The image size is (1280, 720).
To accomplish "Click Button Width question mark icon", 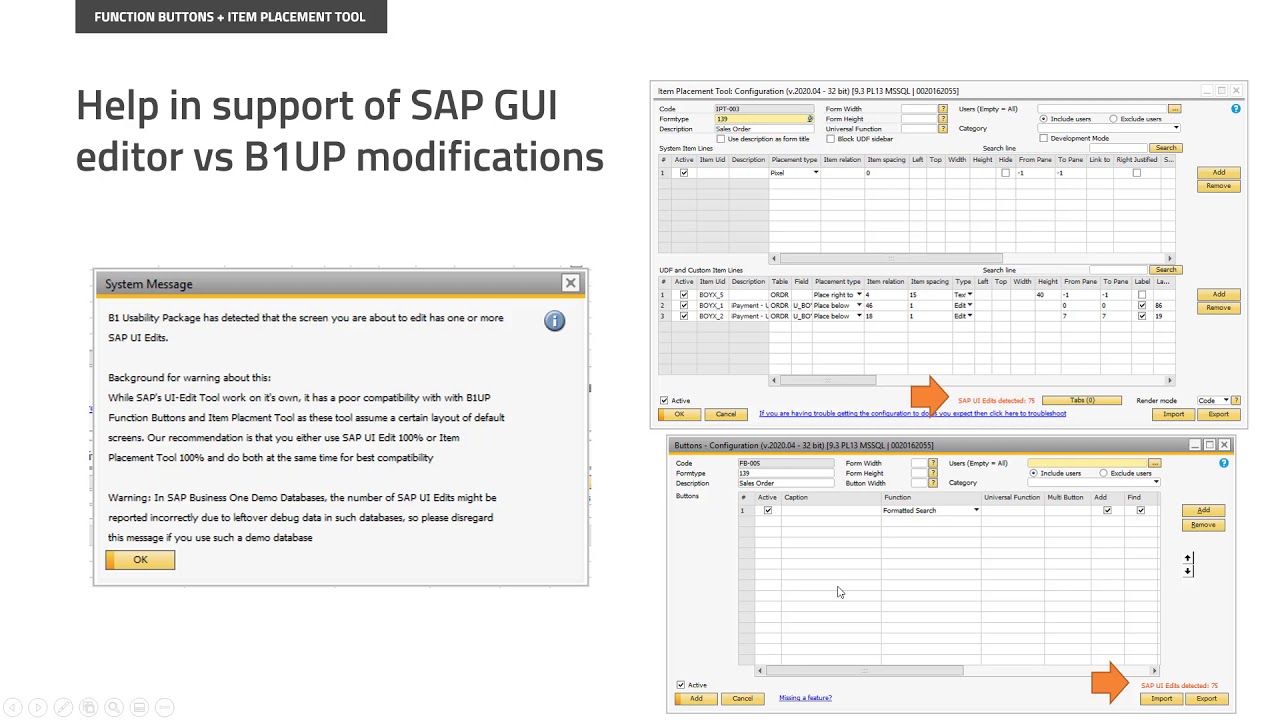I will point(933,483).
